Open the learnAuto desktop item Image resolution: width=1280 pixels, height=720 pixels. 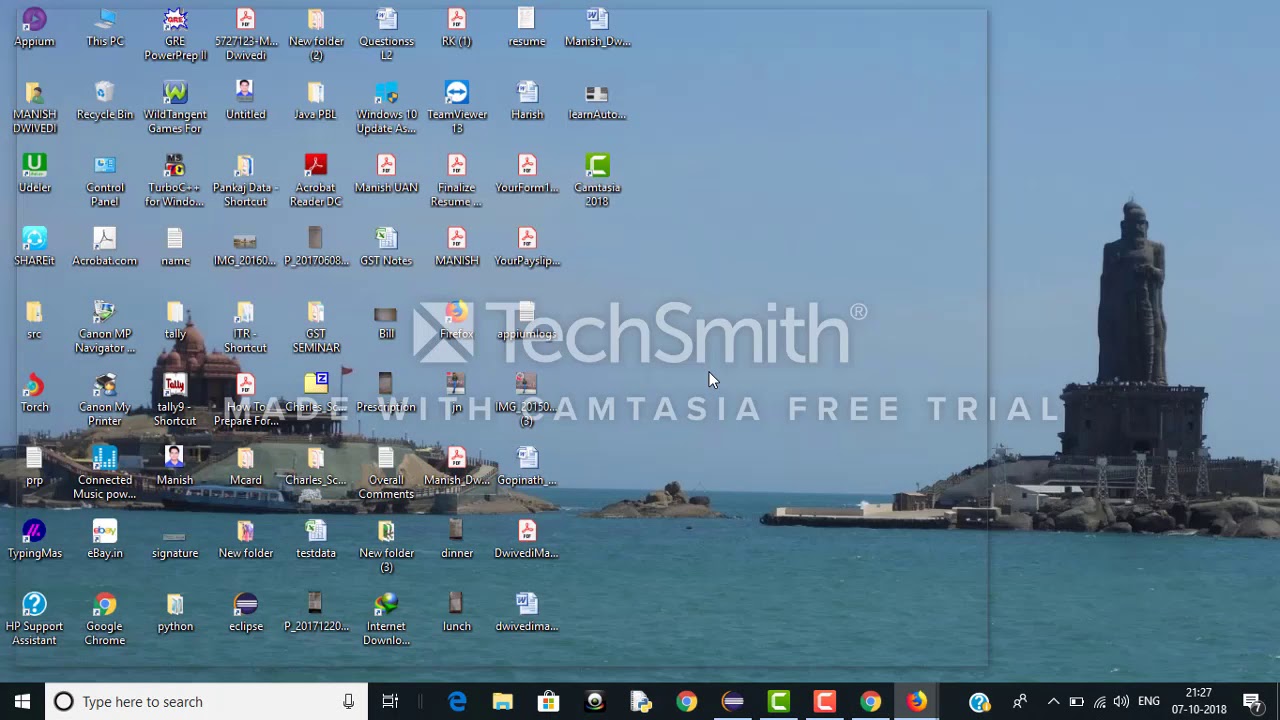(597, 101)
